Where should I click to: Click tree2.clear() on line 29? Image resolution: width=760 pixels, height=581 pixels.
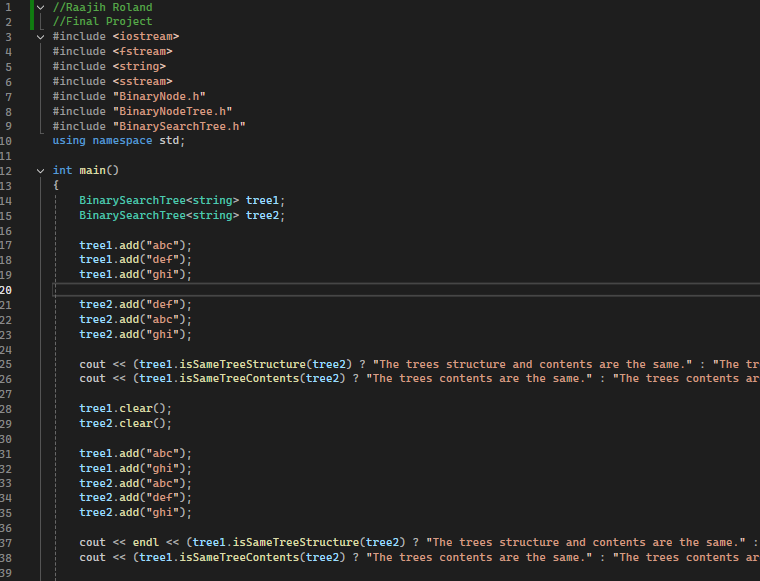point(126,423)
